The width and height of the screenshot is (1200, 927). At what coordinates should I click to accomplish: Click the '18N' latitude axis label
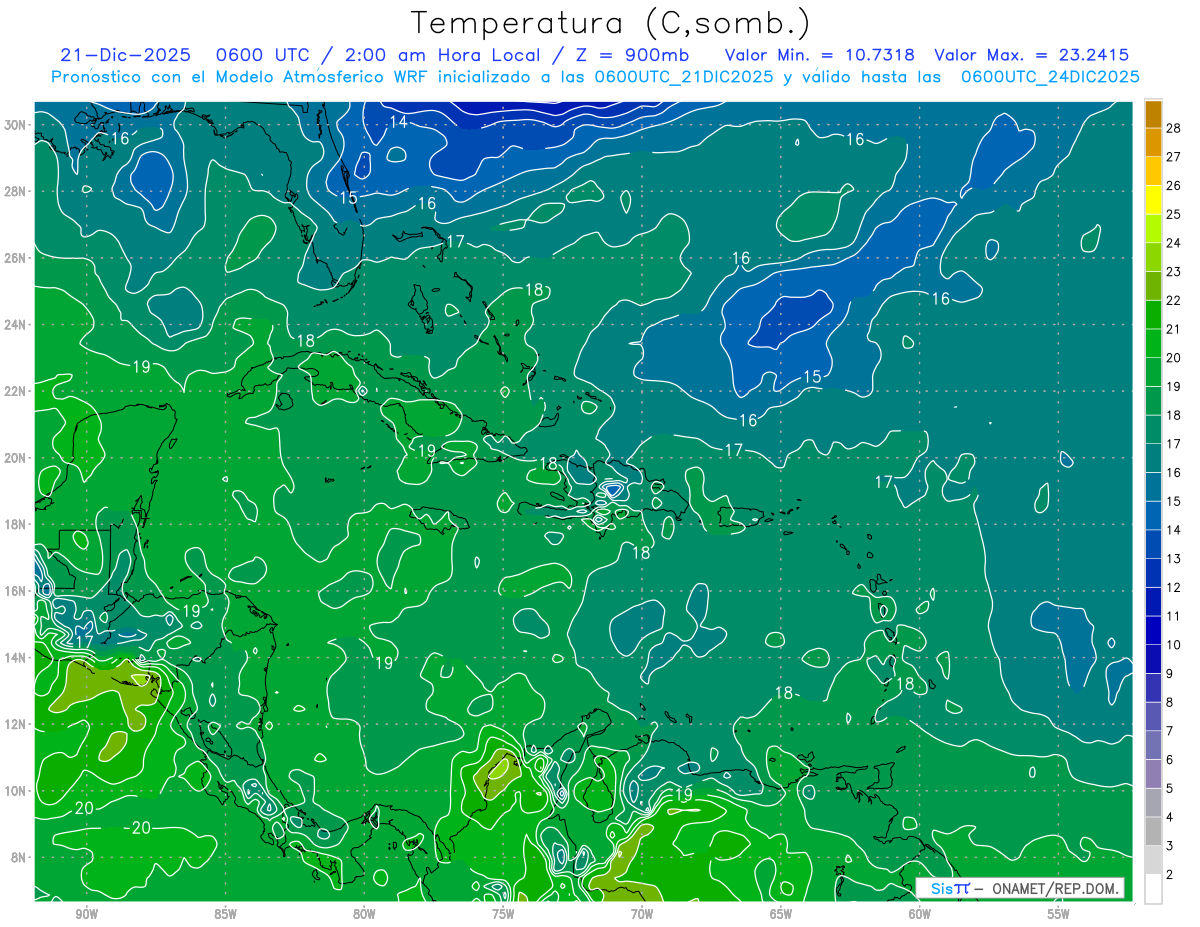coord(15,524)
